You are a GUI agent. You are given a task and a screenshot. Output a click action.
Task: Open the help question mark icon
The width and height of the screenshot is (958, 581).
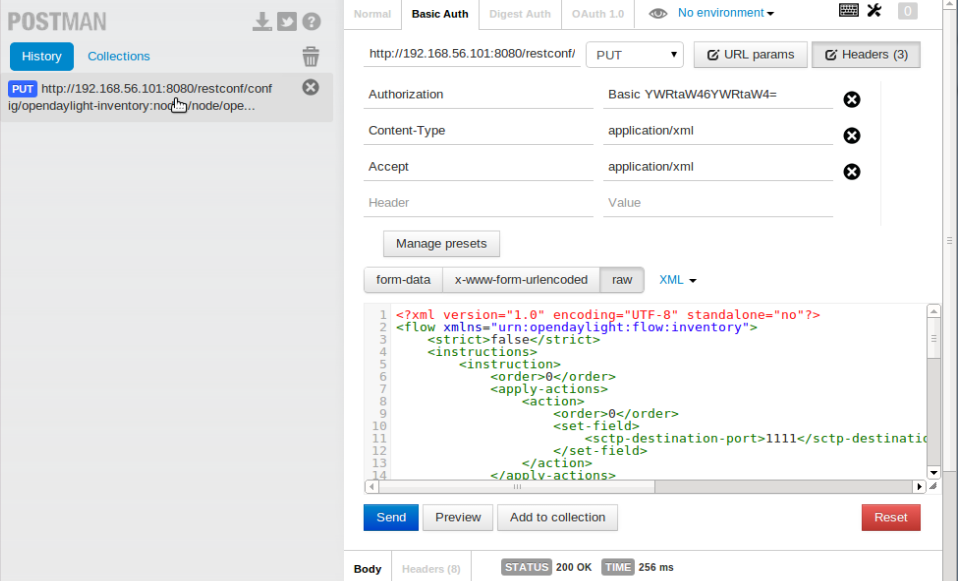pos(312,21)
